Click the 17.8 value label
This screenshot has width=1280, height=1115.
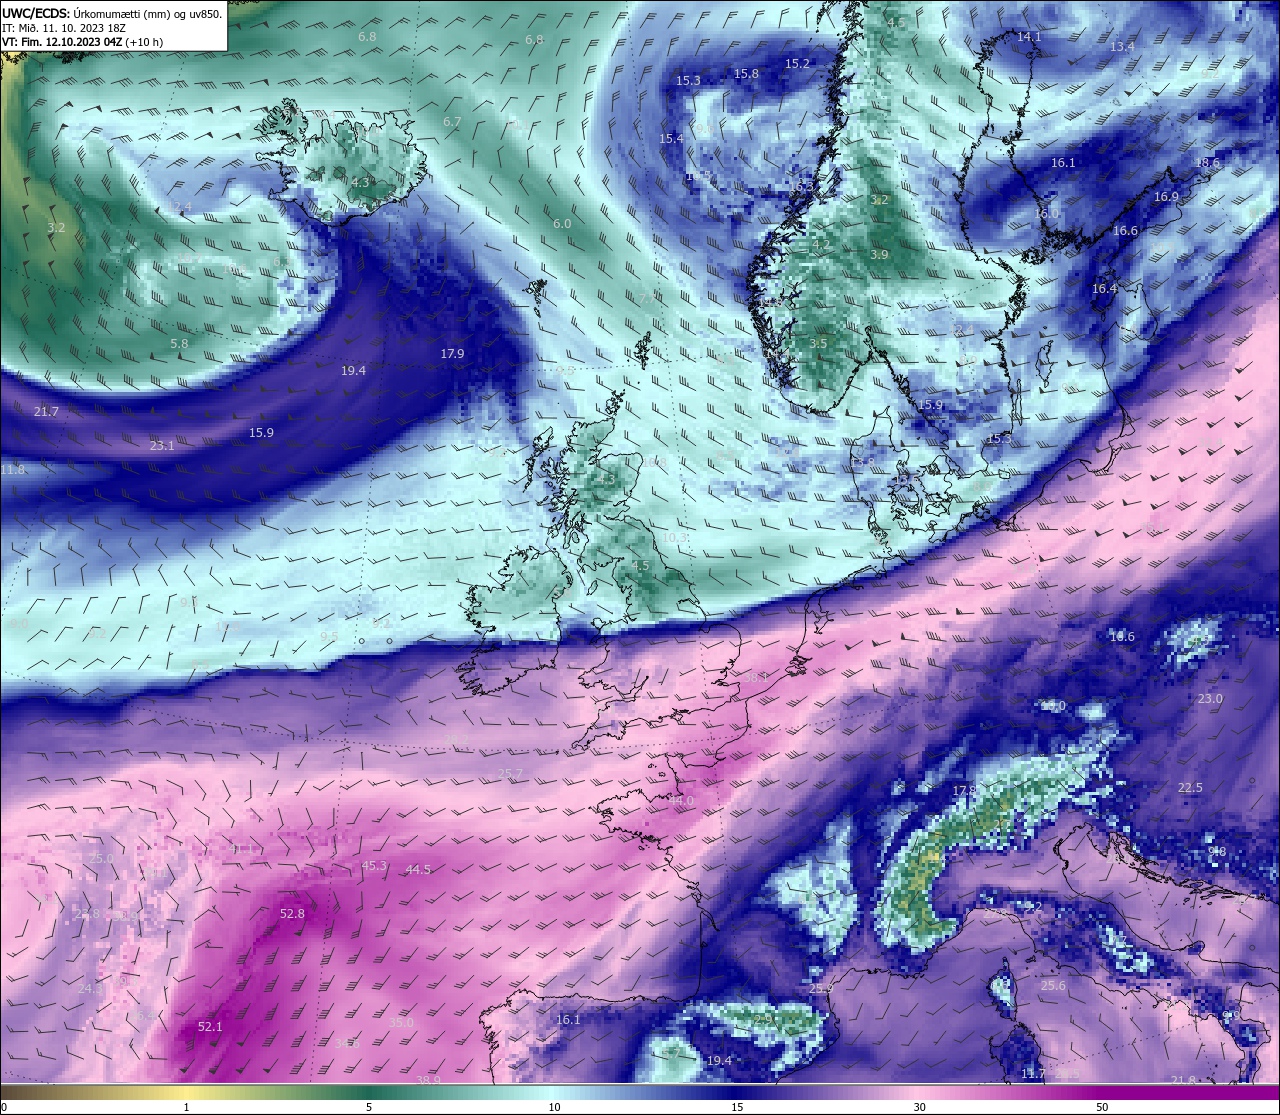tap(964, 790)
